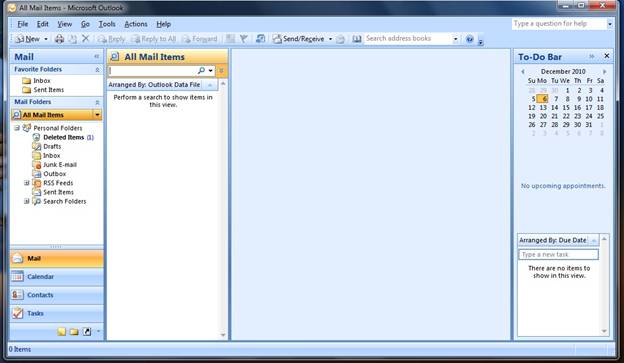
Task: Open Folder List icon at navigation bottom
Action: [x=74, y=332]
